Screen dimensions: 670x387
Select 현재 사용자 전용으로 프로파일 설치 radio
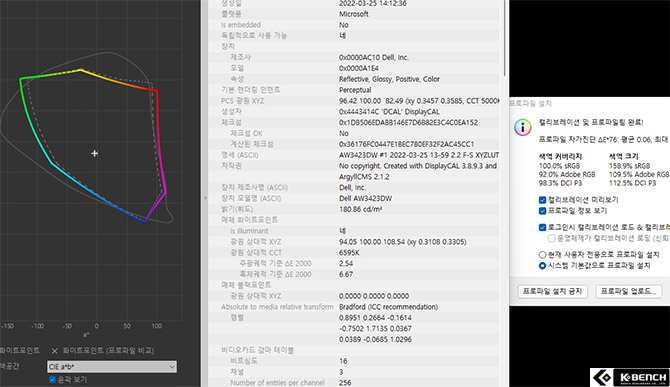(x=542, y=255)
